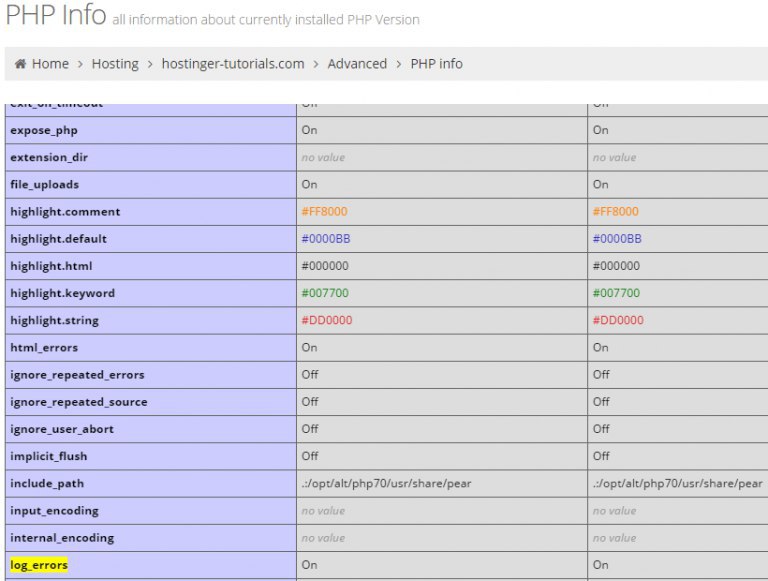The width and height of the screenshot is (768, 581).
Task: Click the internal_encoding master 'no value' cell
Action: coord(615,538)
